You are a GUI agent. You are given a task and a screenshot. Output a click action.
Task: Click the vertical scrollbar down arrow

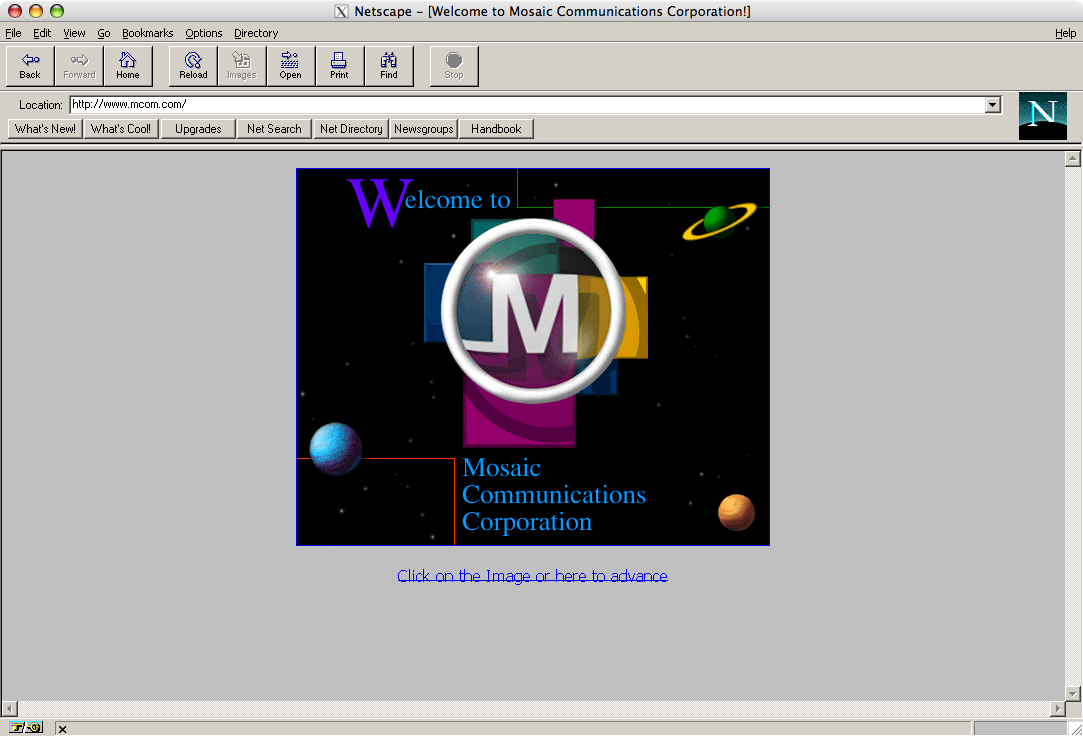1073,693
